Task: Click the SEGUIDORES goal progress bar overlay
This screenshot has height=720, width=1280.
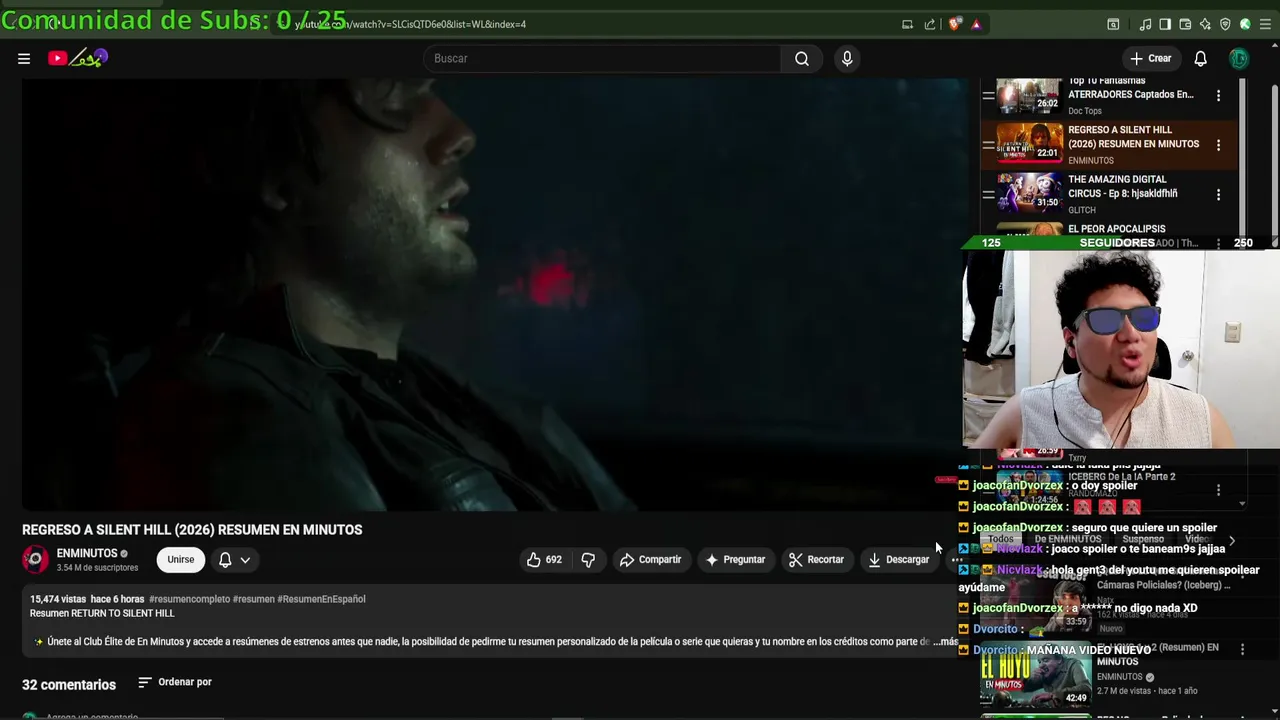Action: click(1117, 242)
